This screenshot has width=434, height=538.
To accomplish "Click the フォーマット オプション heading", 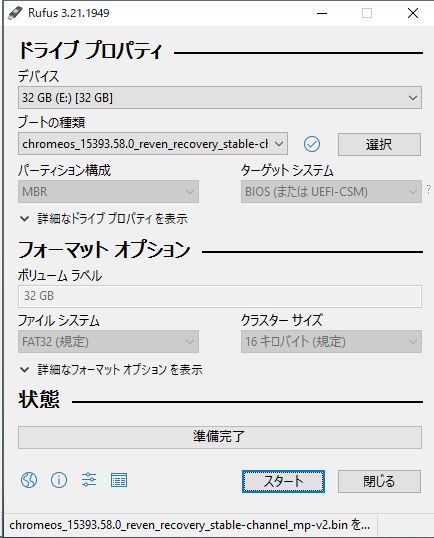I will point(104,249).
